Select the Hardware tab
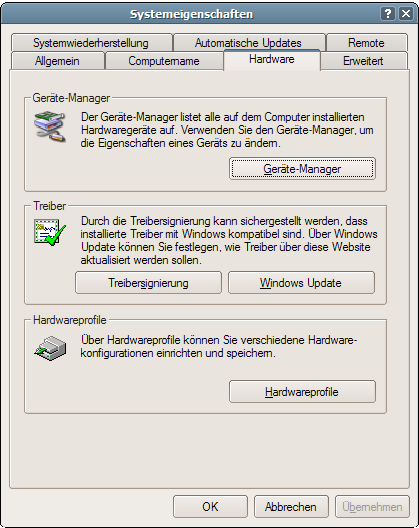 pyautogui.click(x=272, y=60)
